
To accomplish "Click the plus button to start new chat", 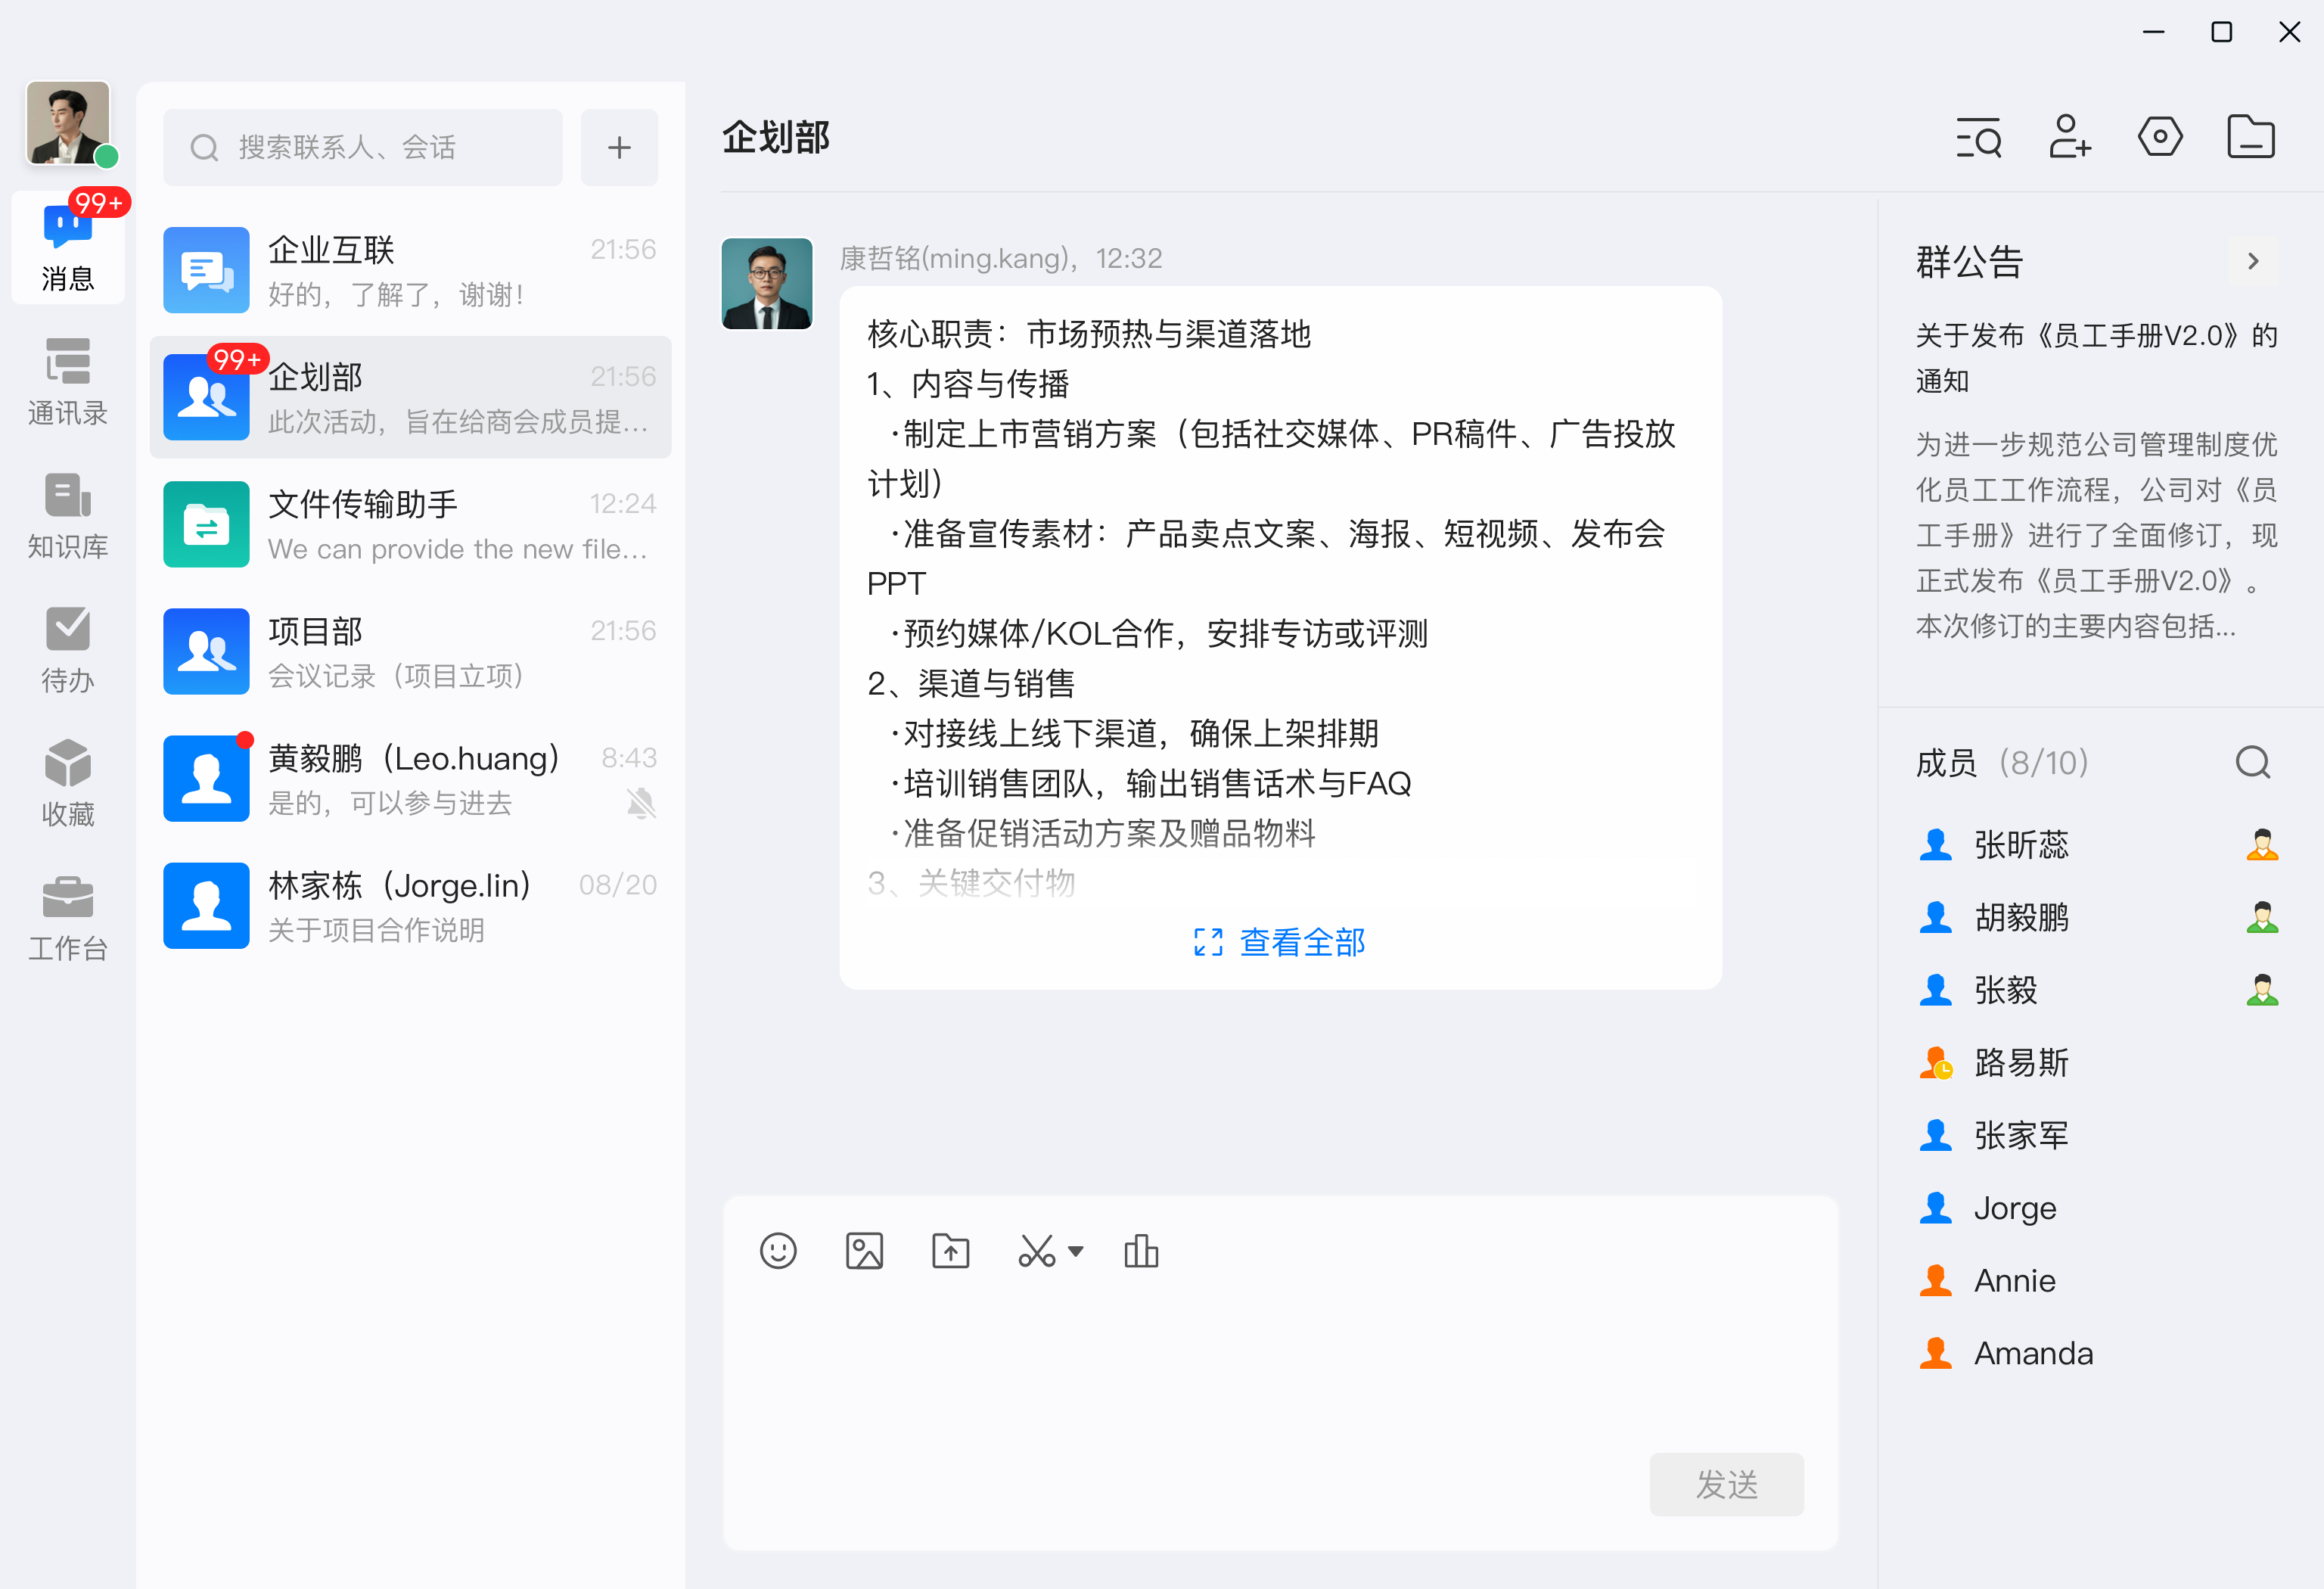I will [x=619, y=147].
